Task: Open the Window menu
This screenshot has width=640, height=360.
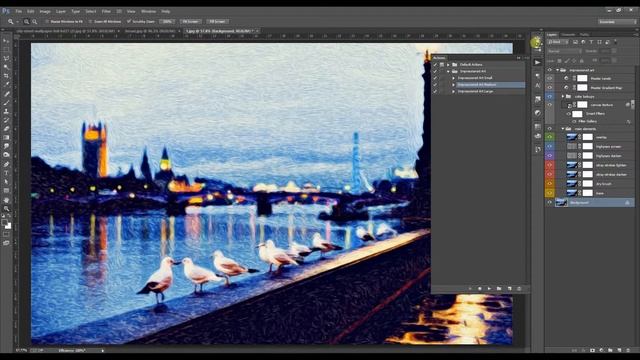Action: (x=148, y=11)
